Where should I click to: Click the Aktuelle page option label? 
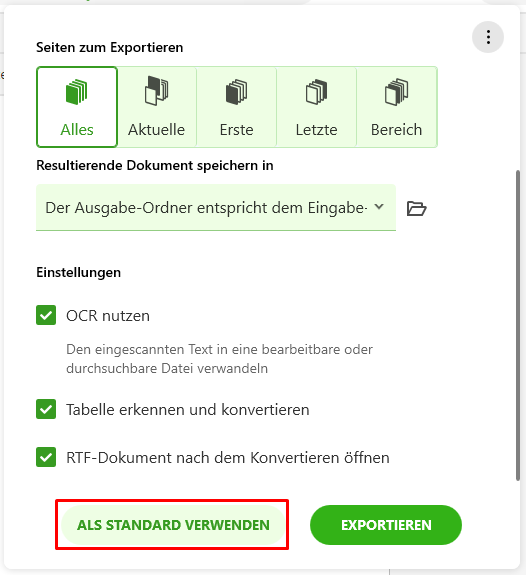click(x=157, y=130)
